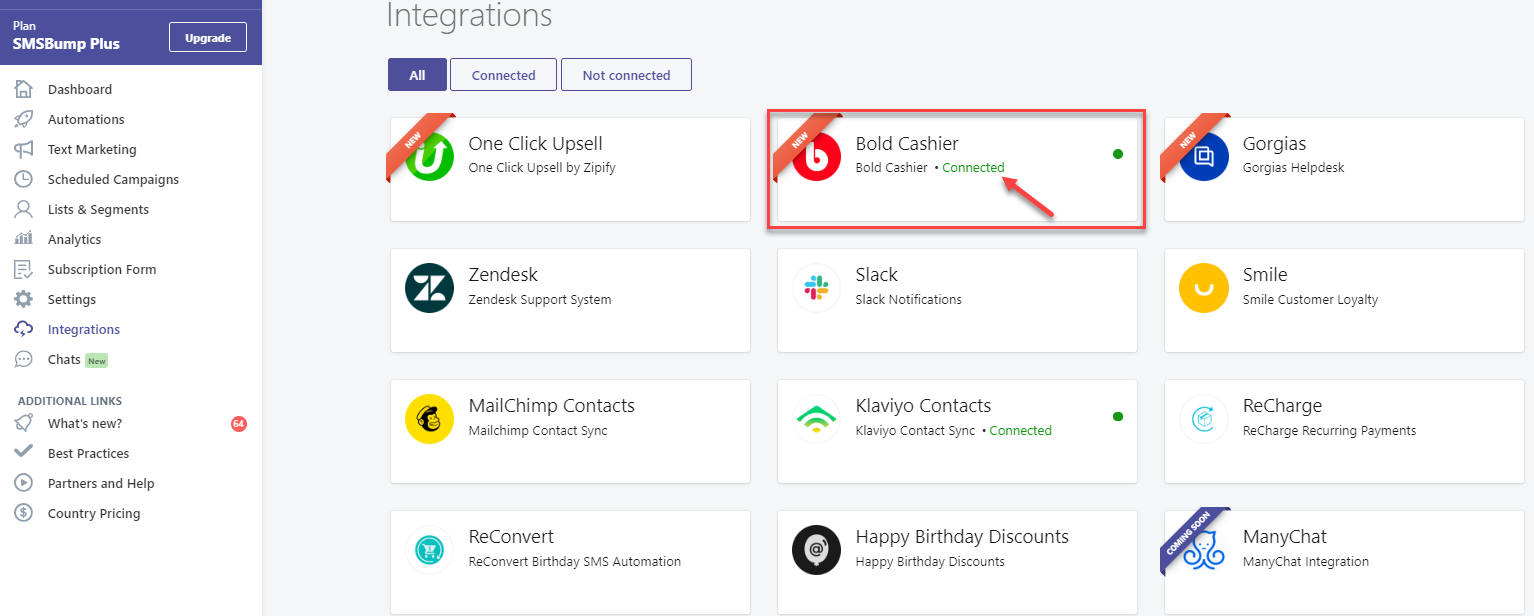The width and height of the screenshot is (1534, 616).
Task: Click the Klaviyo green signal logo
Action: point(817,419)
